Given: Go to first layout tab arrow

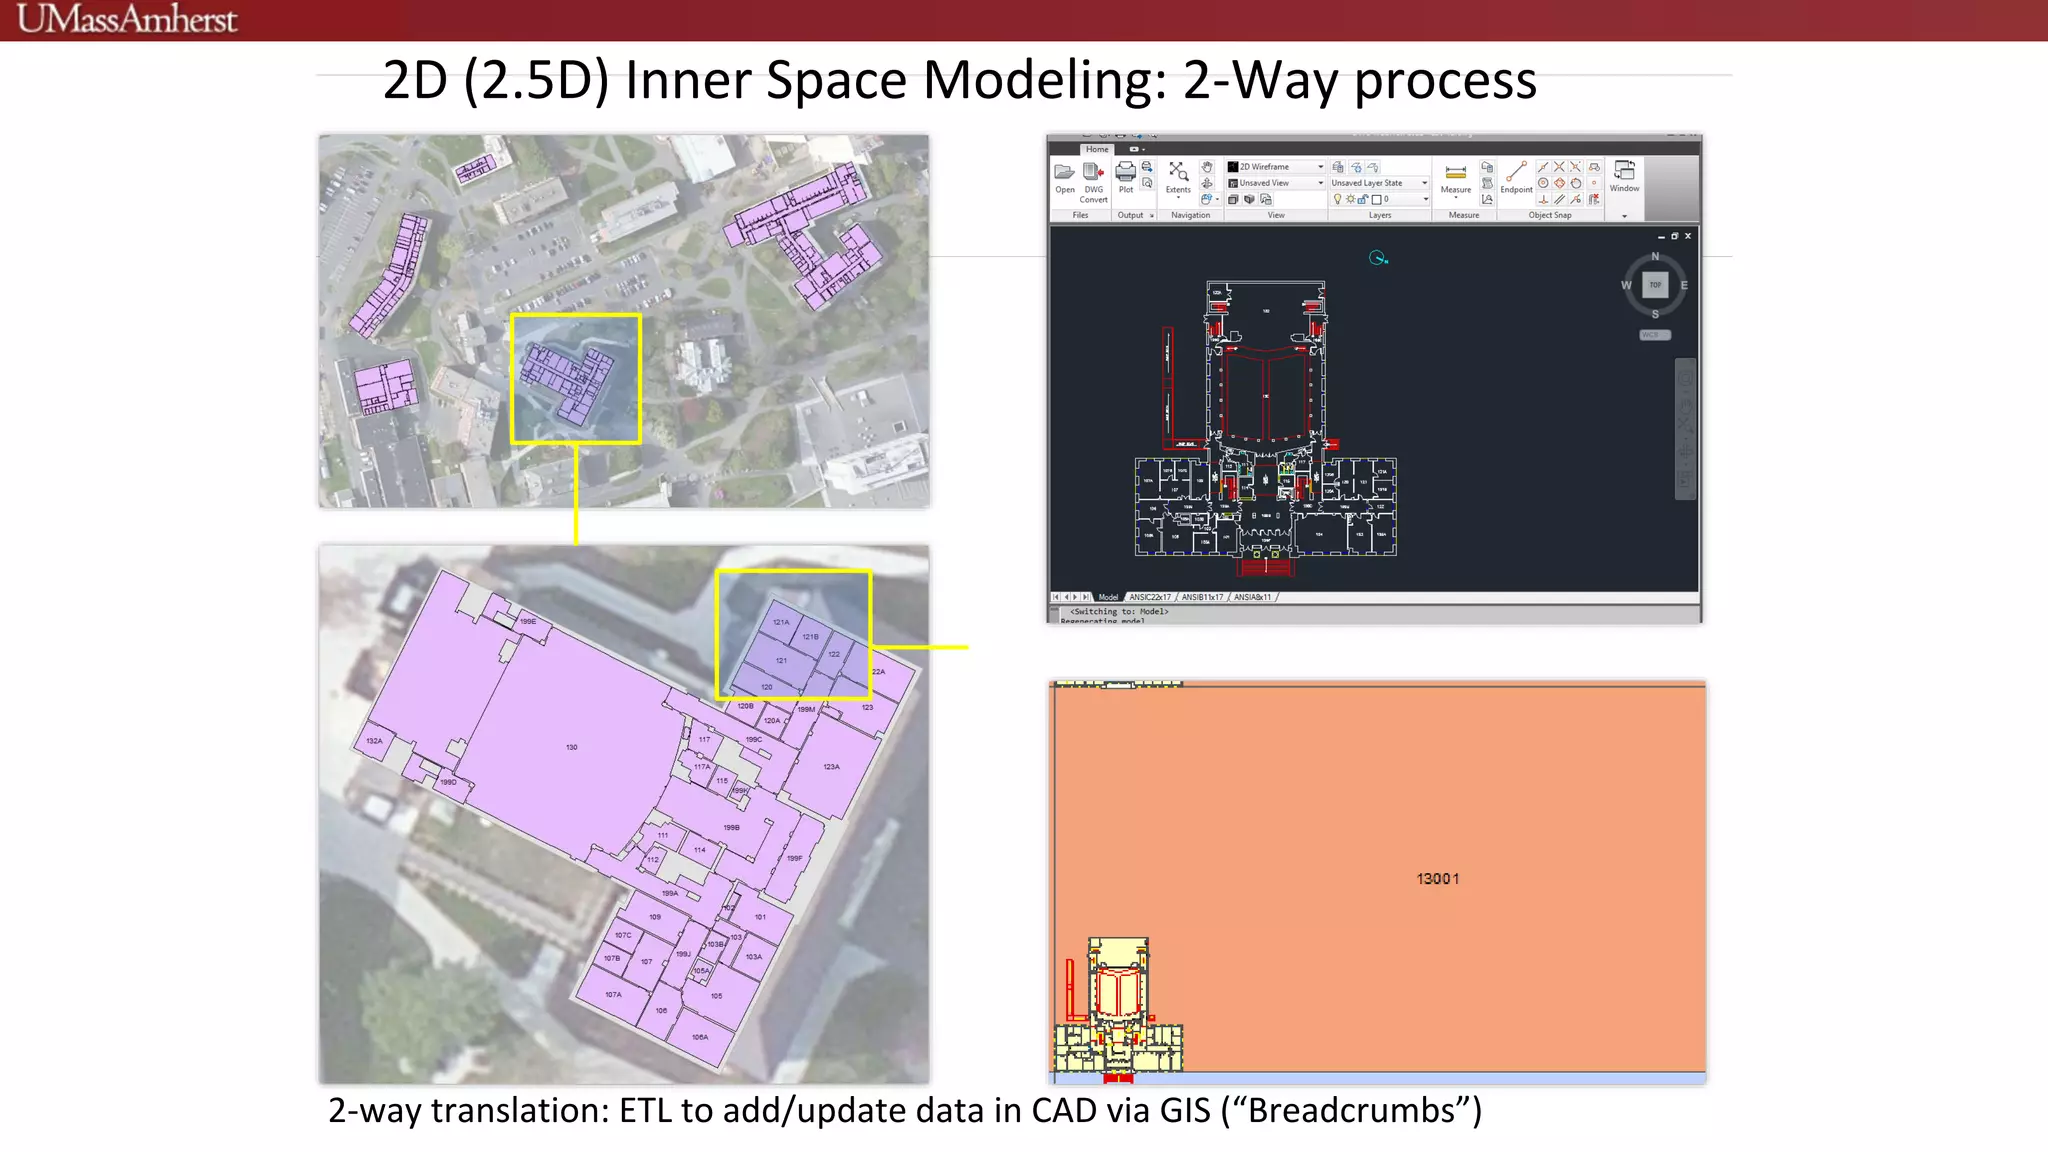Looking at the screenshot, I should pyautogui.click(x=1055, y=597).
